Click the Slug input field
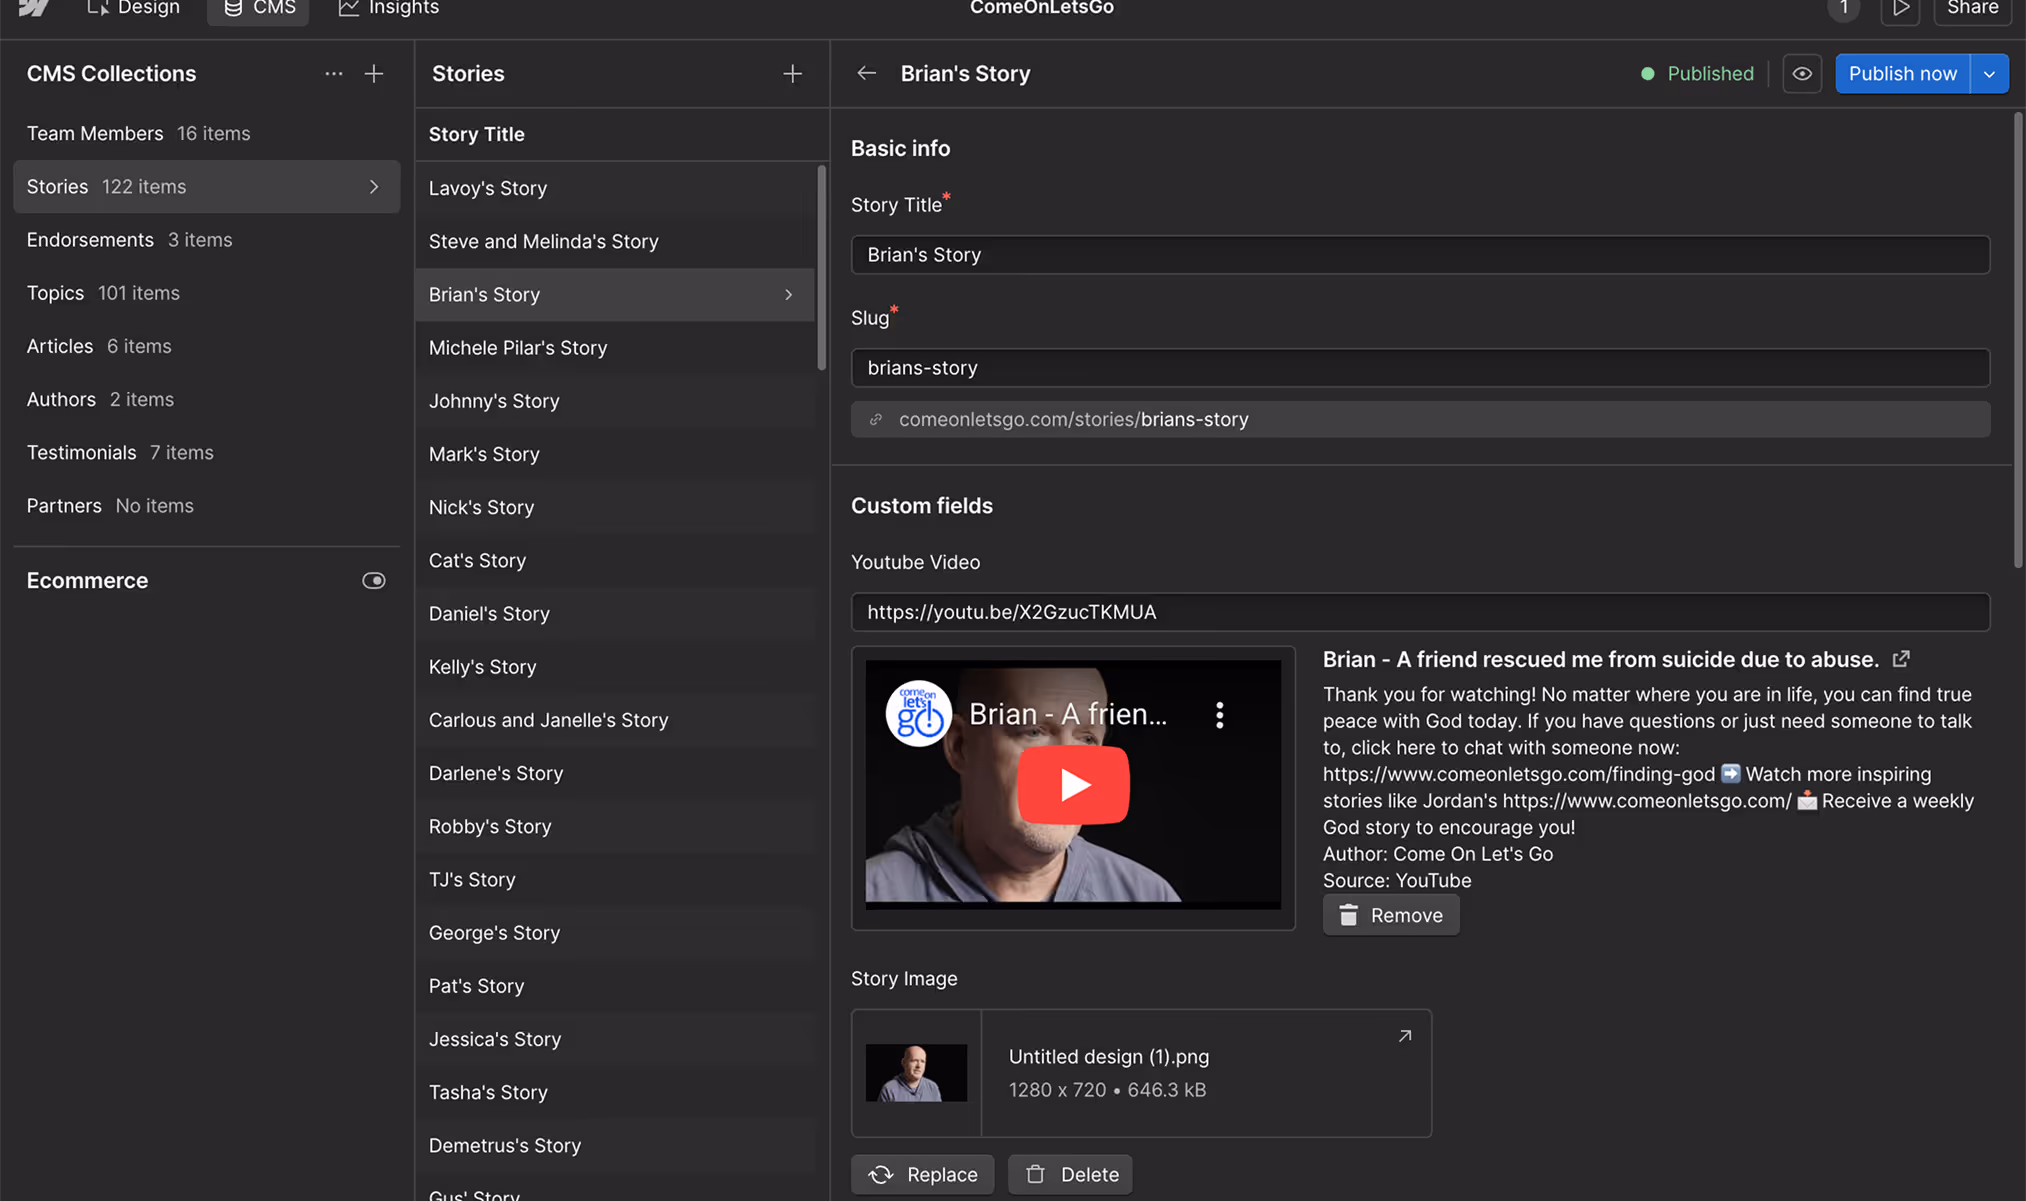 tap(1419, 368)
